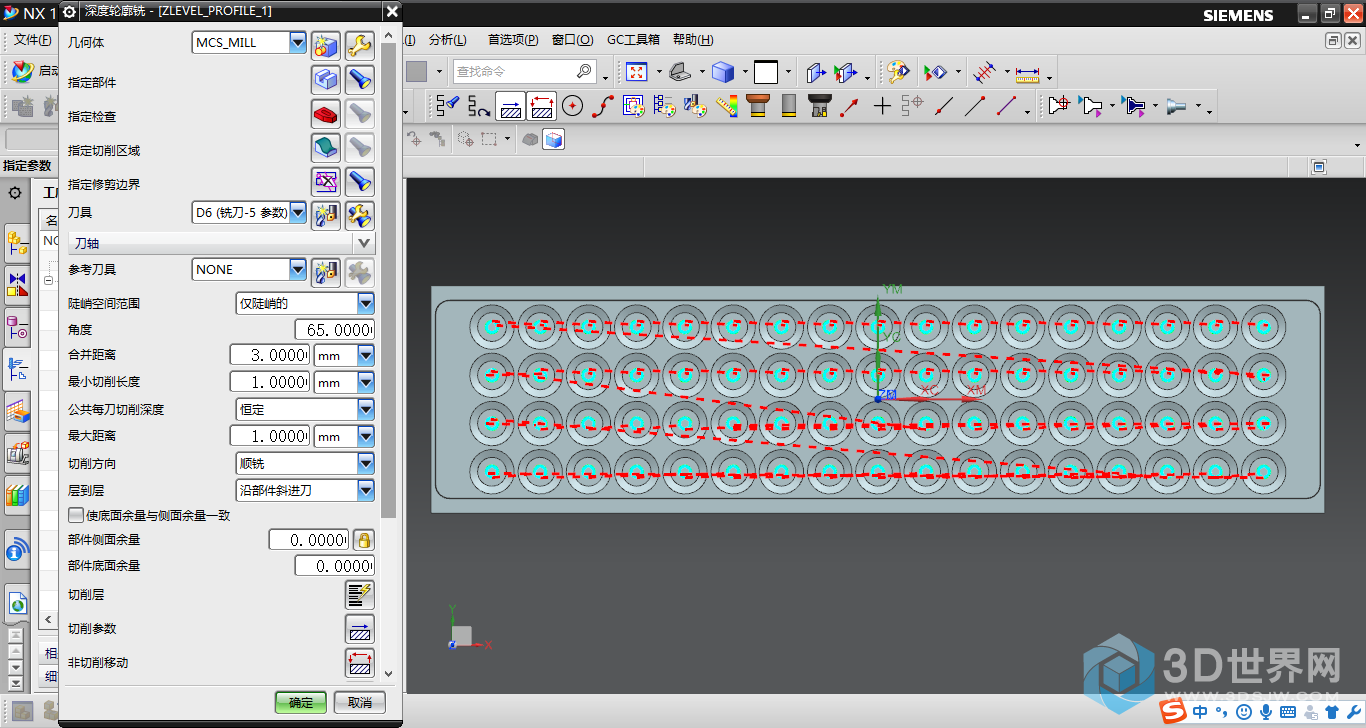Image resolution: width=1366 pixels, height=728 pixels.
Task: Toggle 使底面余量与侧面余量一致 checkbox
Action: 75,516
